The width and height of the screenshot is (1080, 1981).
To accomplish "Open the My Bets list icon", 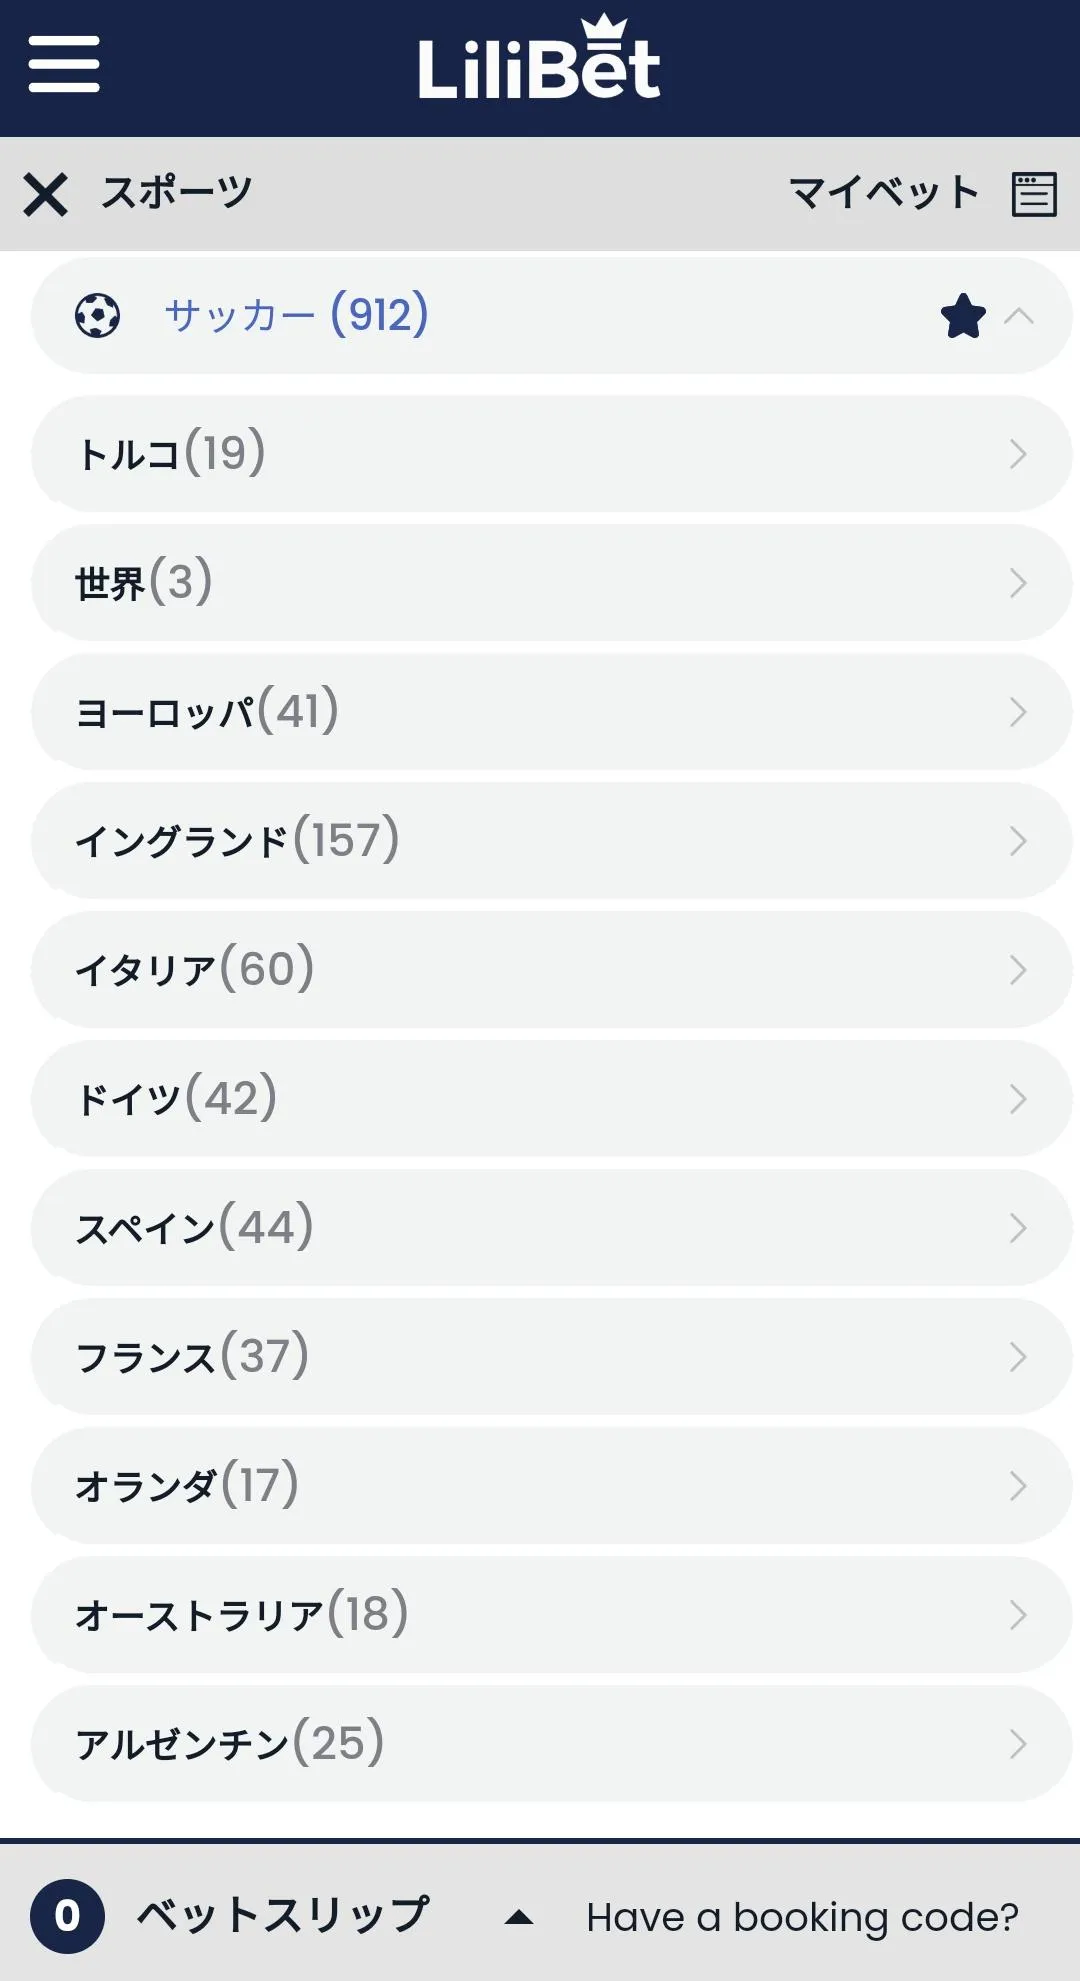I will [1034, 194].
